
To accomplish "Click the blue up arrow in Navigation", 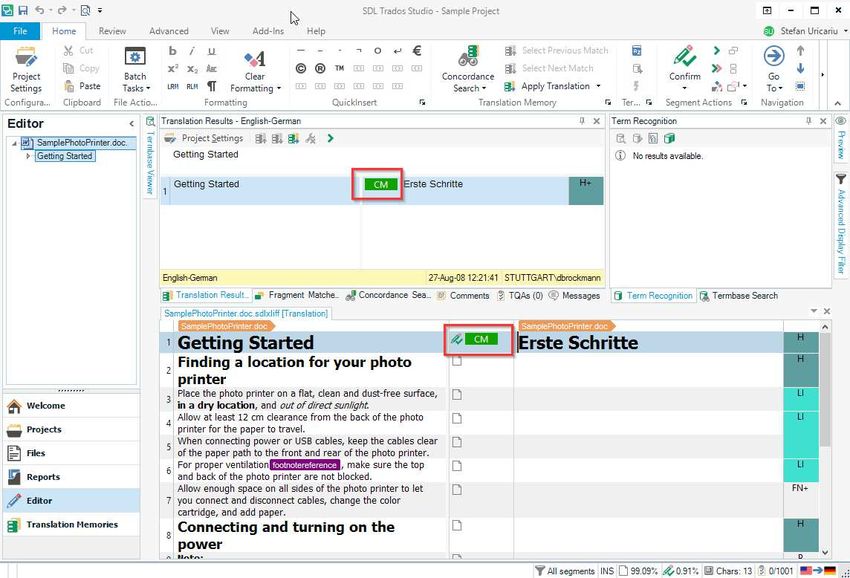I will [801, 50].
